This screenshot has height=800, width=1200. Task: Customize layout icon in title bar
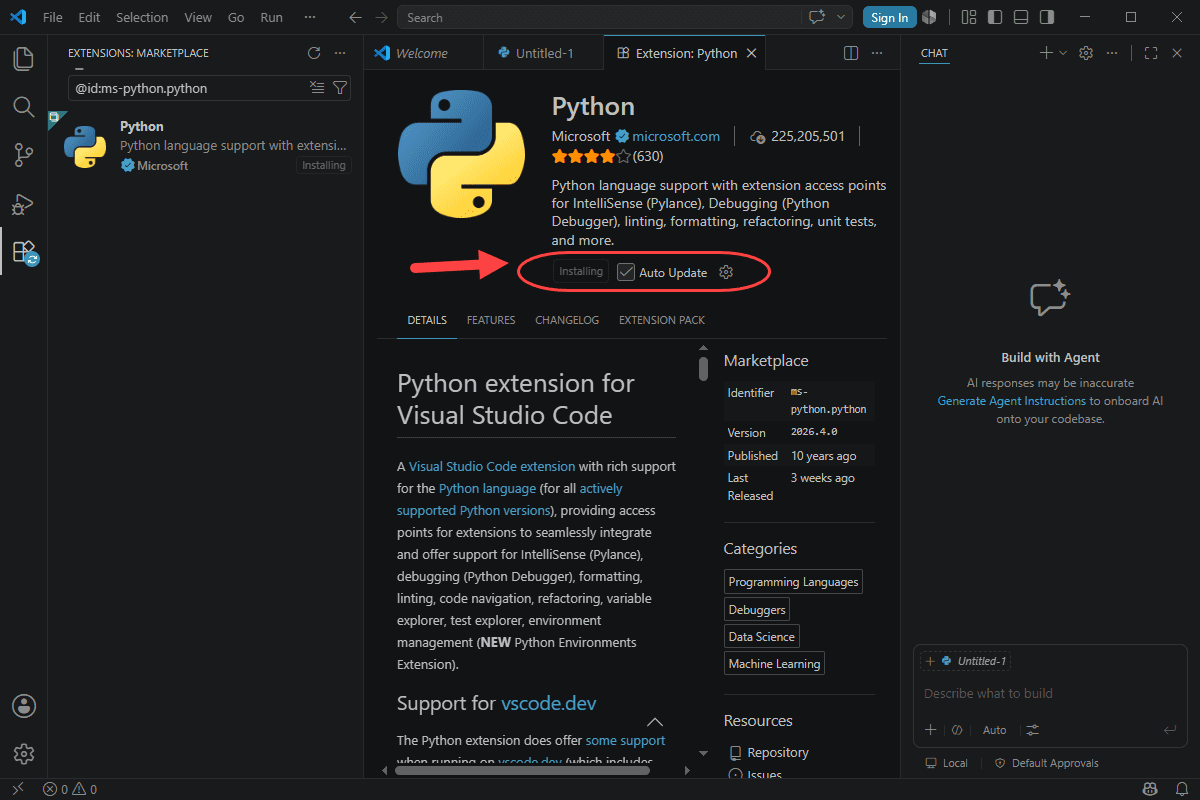point(969,17)
